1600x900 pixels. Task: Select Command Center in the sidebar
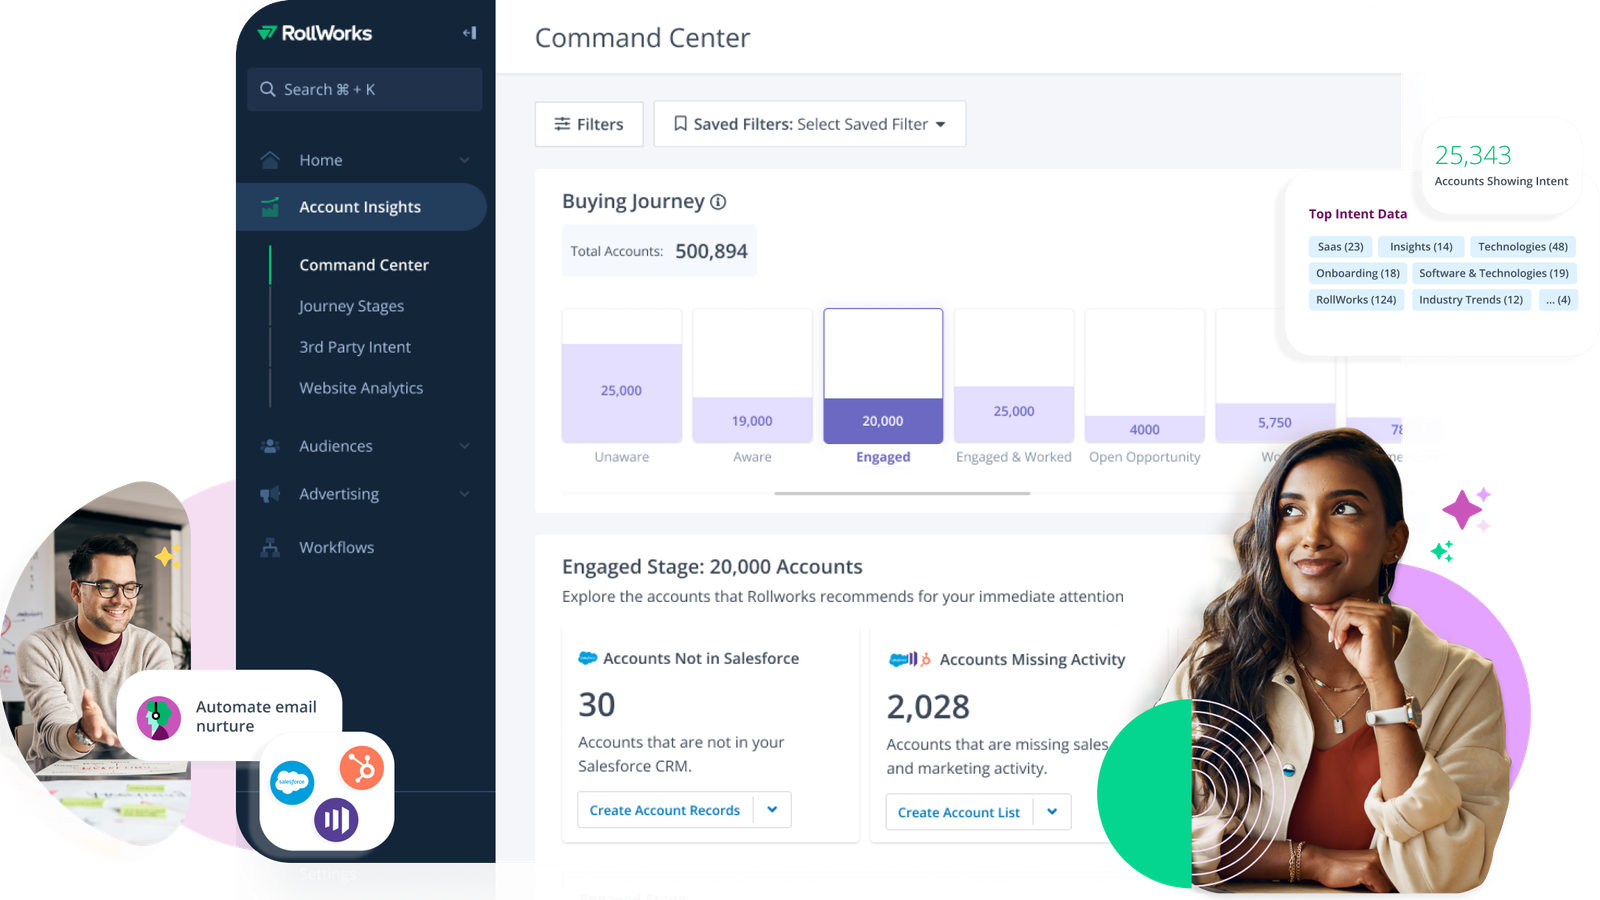(364, 265)
